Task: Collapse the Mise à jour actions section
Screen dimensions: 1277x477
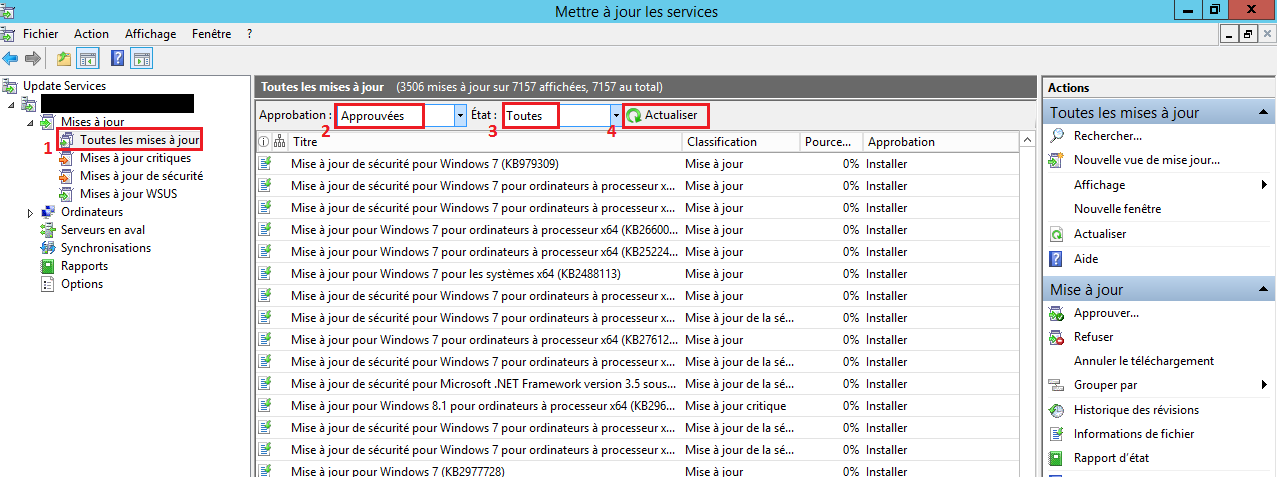Action: 1265,290
